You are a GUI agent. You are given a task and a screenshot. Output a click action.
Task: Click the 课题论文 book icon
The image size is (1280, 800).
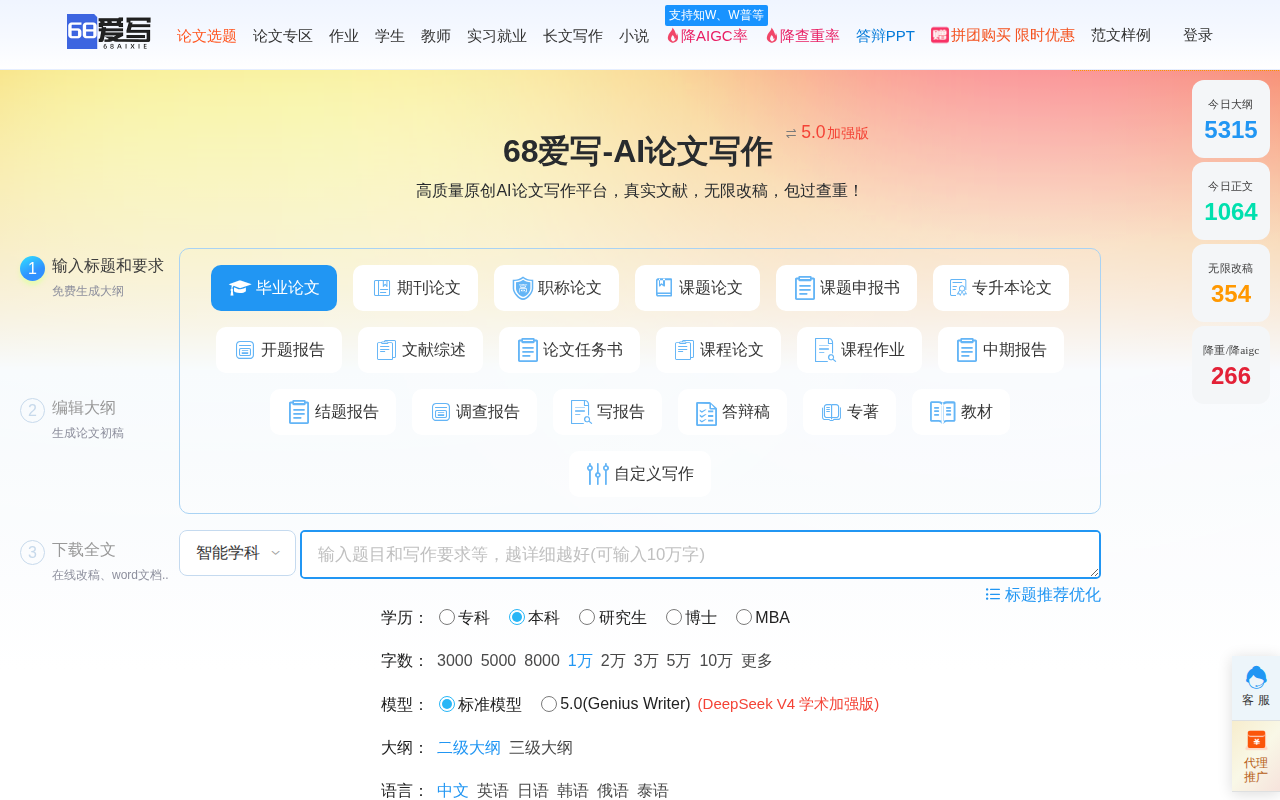[x=664, y=288]
